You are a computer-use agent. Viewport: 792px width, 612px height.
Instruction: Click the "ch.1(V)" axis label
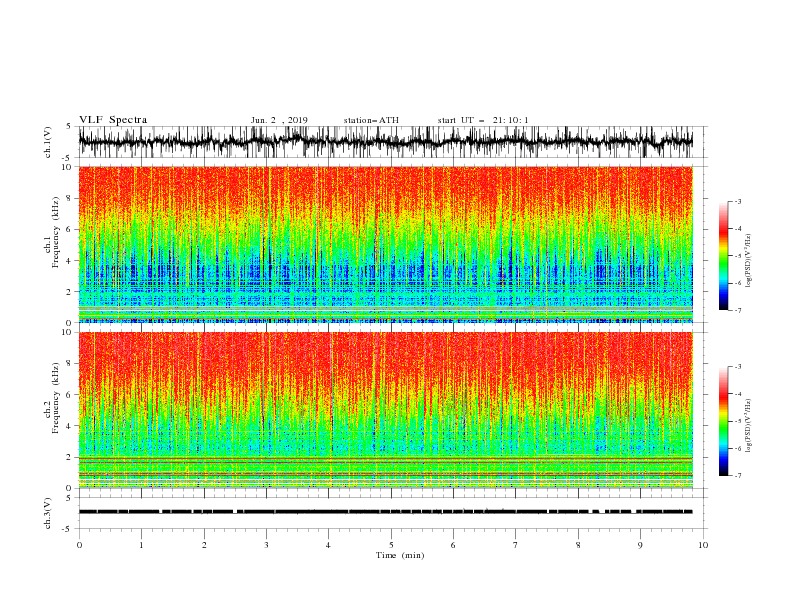(48, 142)
